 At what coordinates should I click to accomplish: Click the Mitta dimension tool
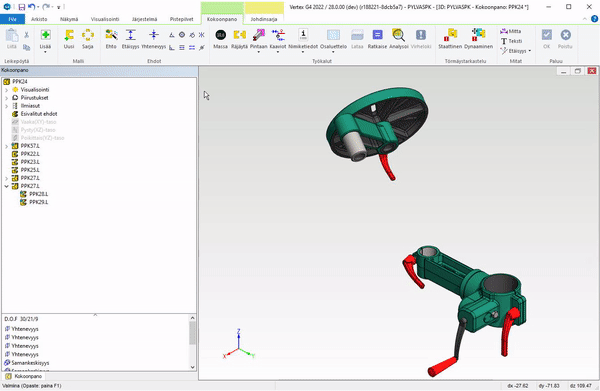click(x=510, y=31)
